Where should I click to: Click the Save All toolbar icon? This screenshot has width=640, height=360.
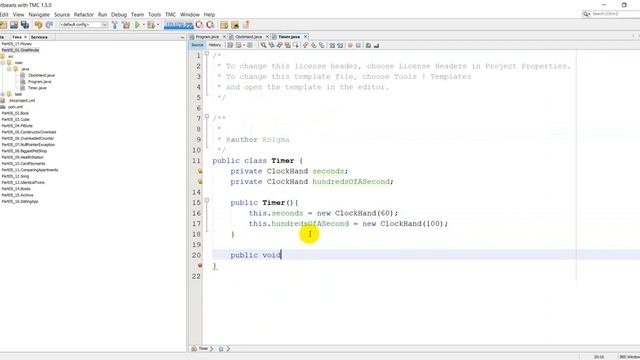[25, 25]
